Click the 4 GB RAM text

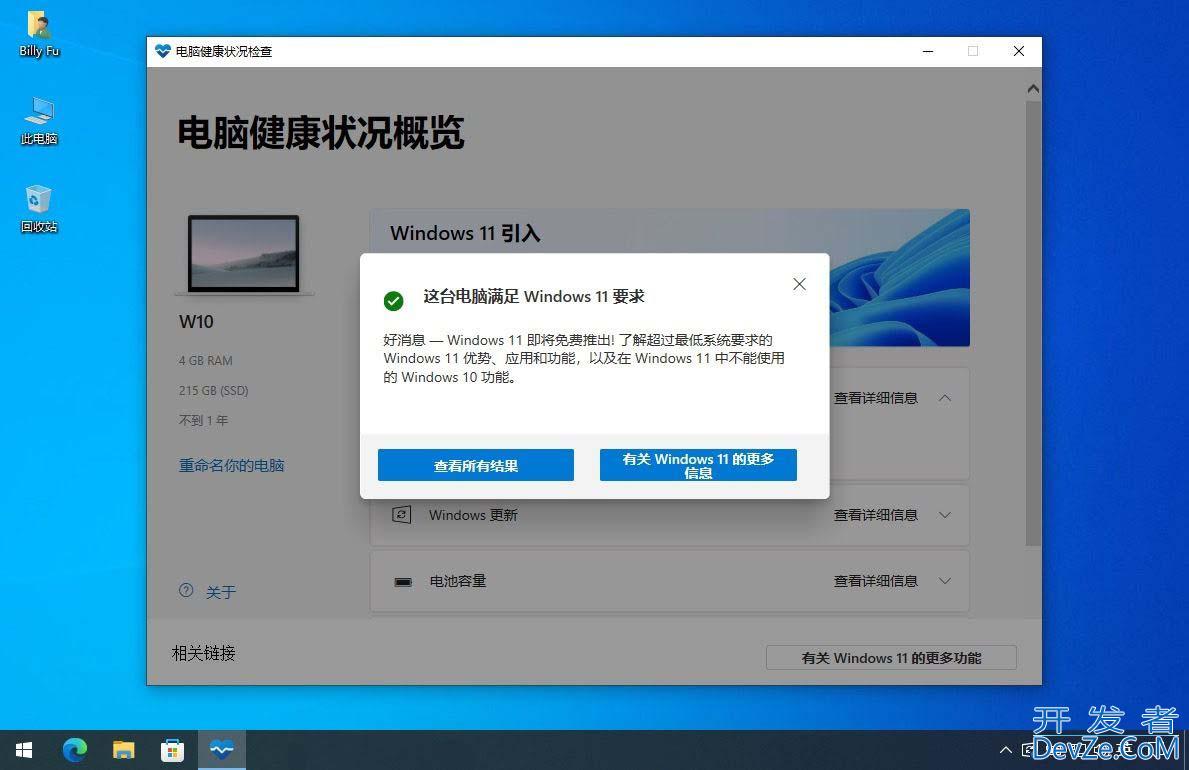coord(205,360)
